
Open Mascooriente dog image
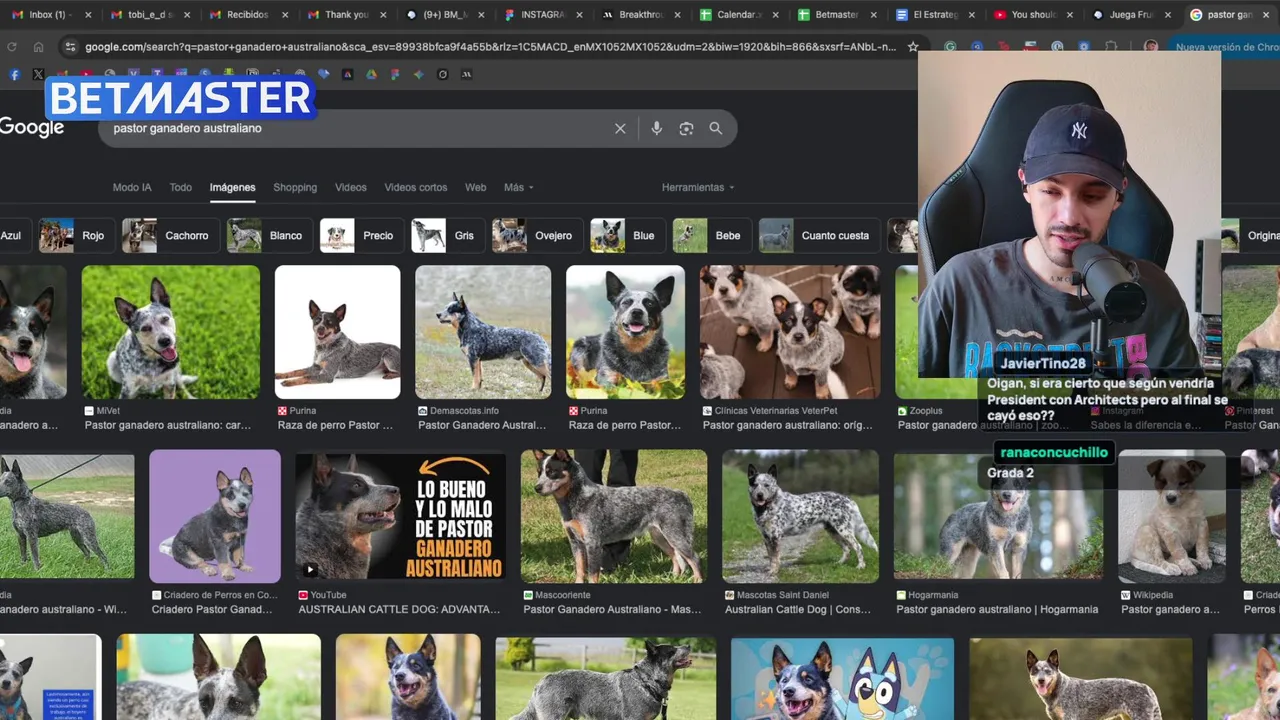[614, 516]
